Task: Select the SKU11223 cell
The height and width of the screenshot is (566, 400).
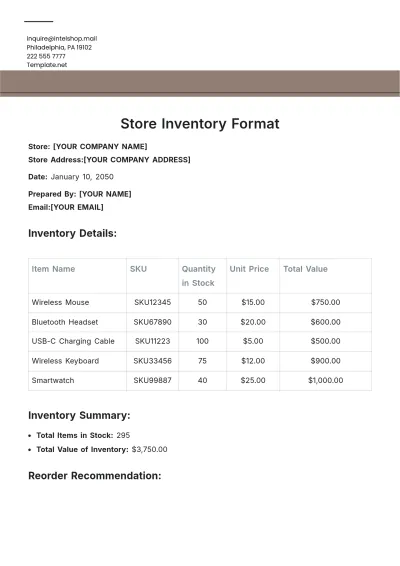Action: tap(152, 341)
